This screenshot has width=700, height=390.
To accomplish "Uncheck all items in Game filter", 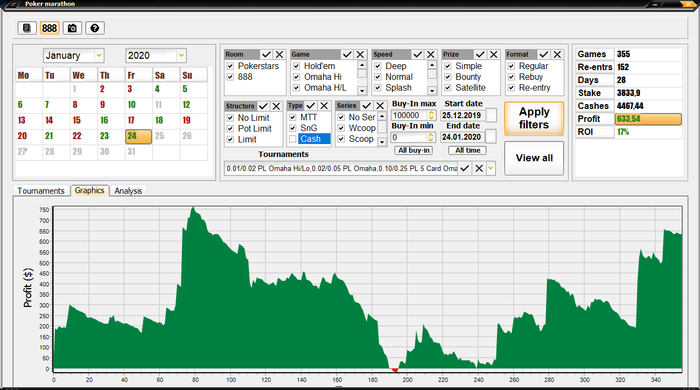I will coord(360,54).
